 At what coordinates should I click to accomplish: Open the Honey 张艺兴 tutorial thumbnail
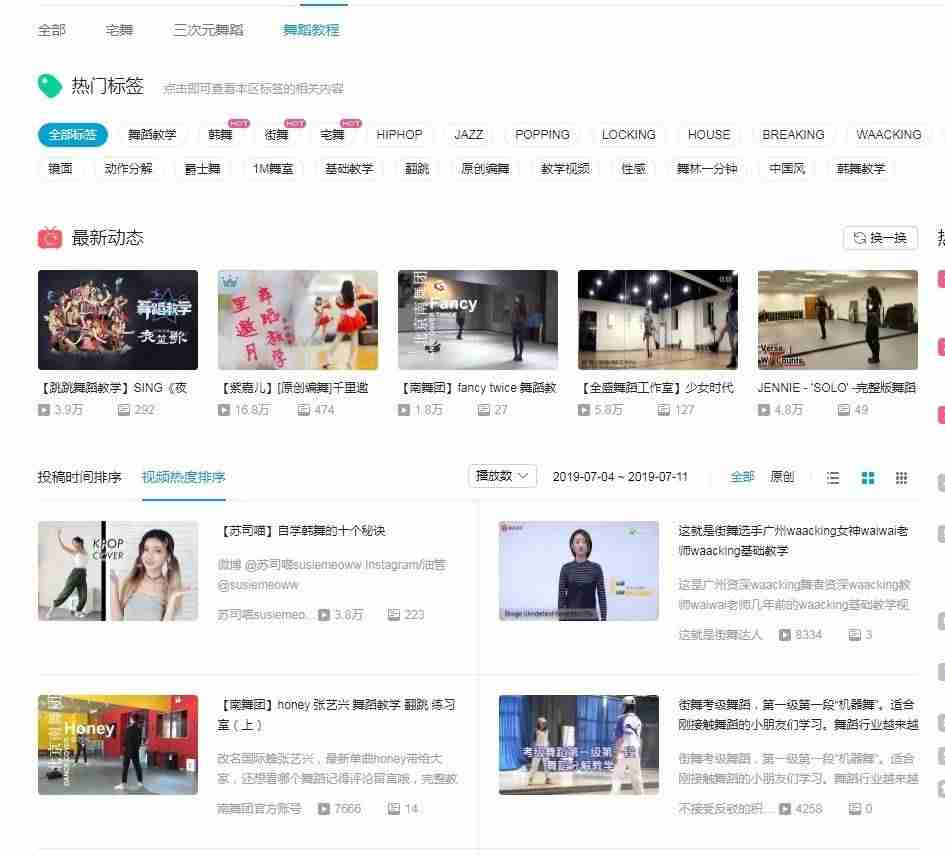pos(118,745)
